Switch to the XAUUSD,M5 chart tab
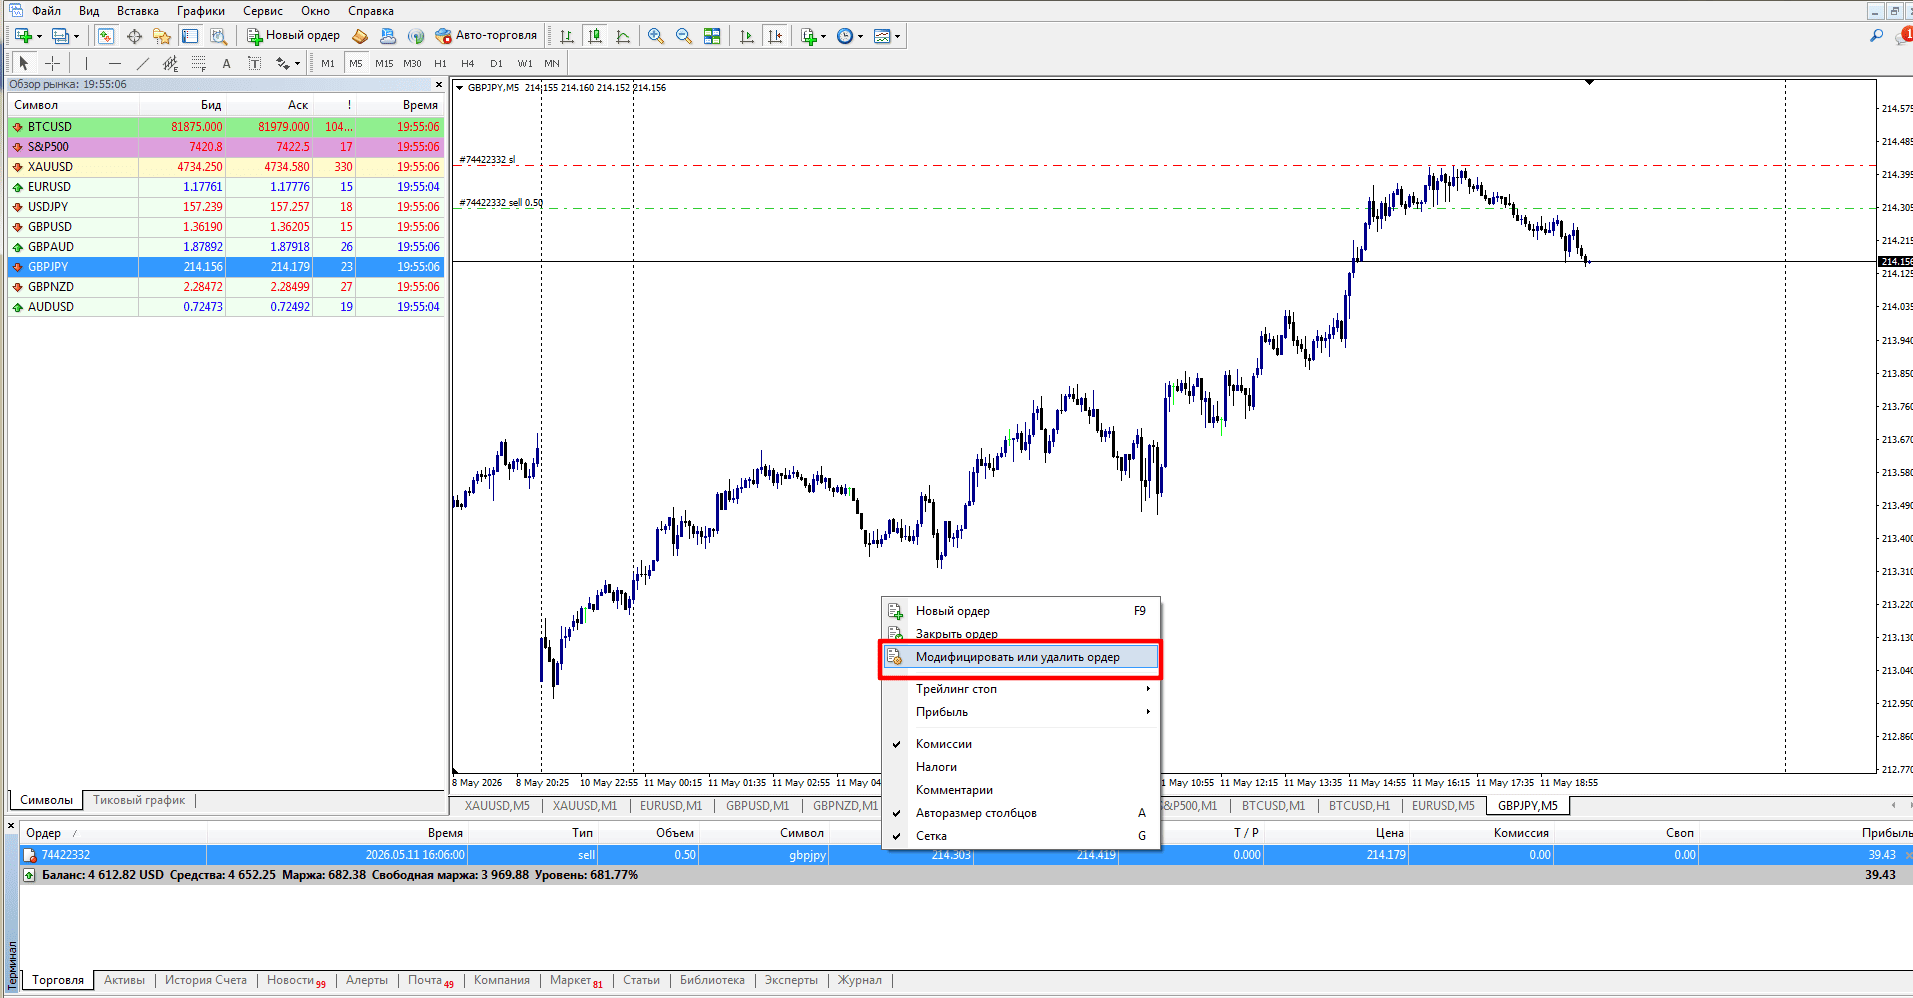This screenshot has height=998, width=1913. click(497, 806)
